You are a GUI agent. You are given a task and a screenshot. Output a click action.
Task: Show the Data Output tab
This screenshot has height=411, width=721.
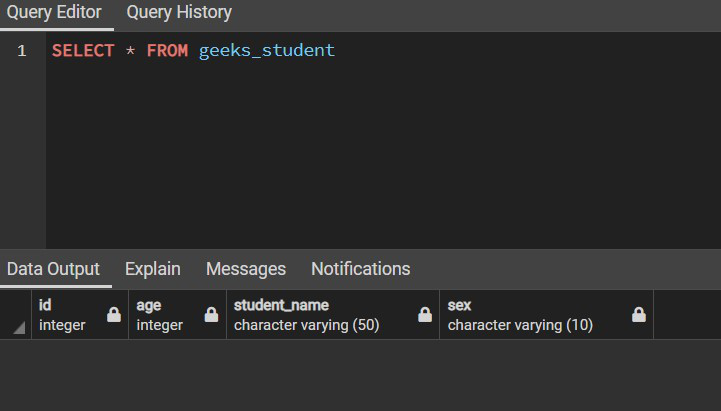[54, 269]
